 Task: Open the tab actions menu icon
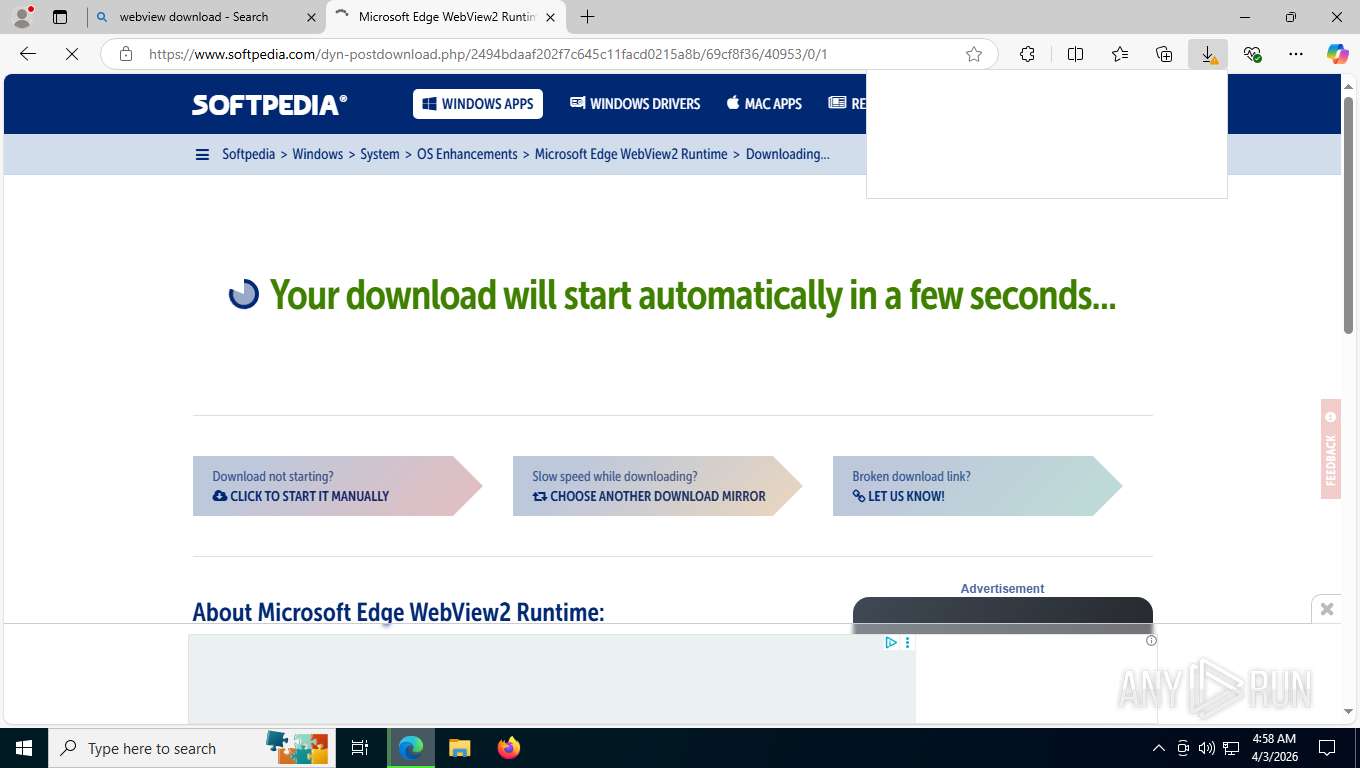(60, 17)
